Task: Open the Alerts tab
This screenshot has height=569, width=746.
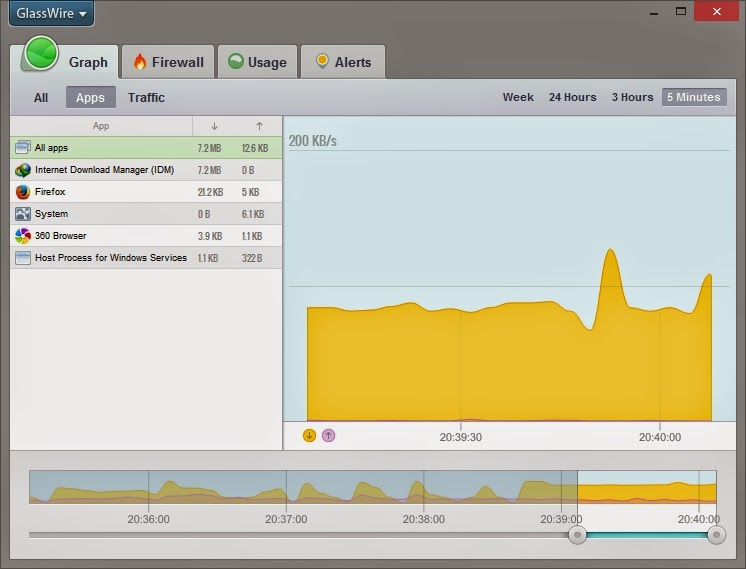Action: click(x=343, y=62)
